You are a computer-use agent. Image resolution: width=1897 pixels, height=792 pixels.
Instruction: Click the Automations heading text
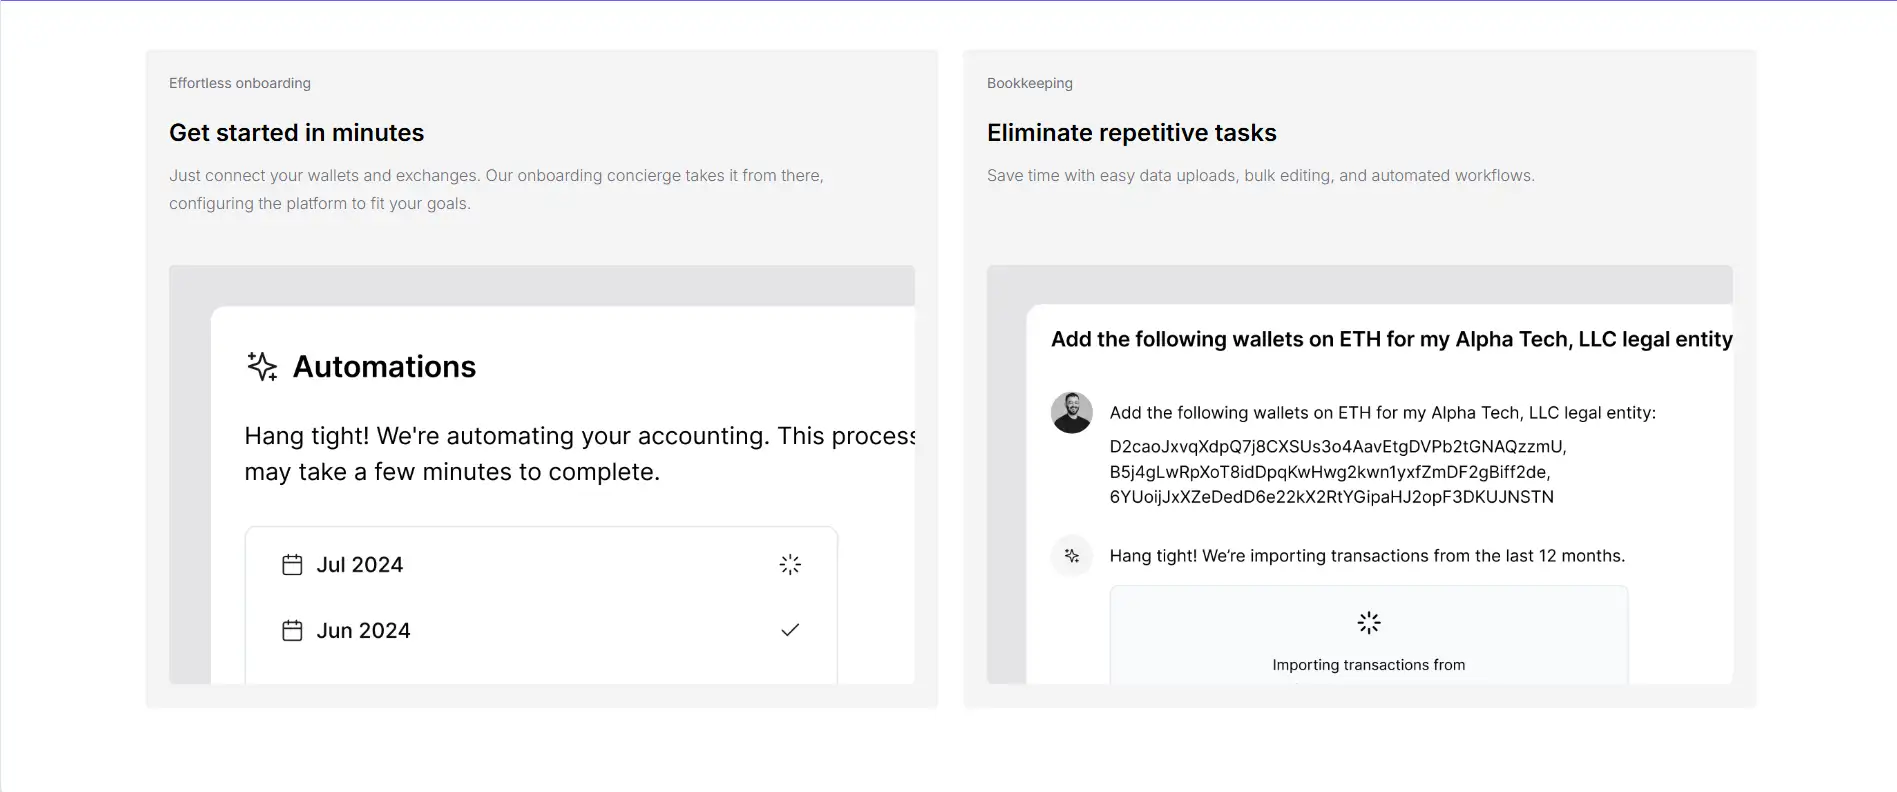pyautogui.click(x=384, y=367)
